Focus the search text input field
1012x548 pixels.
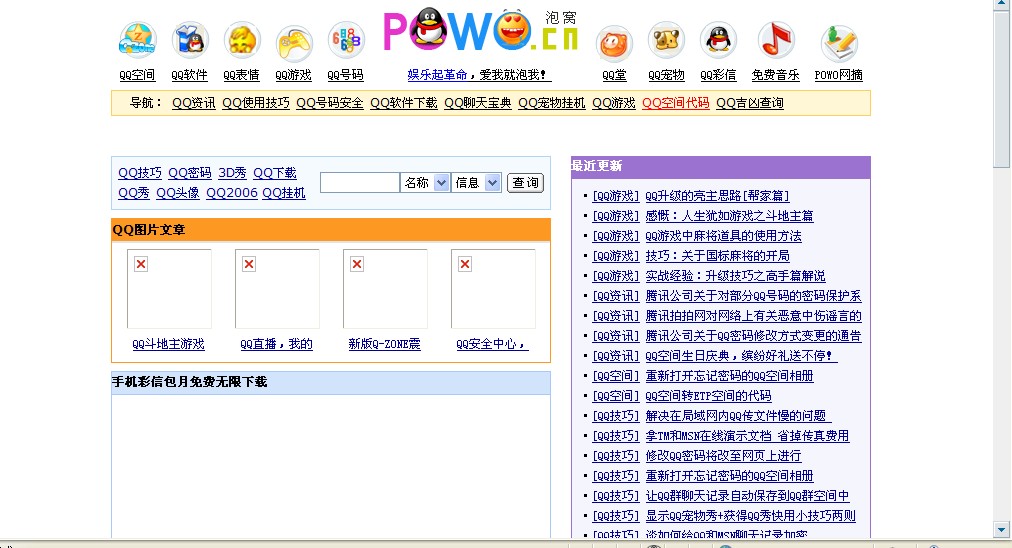(x=359, y=183)
